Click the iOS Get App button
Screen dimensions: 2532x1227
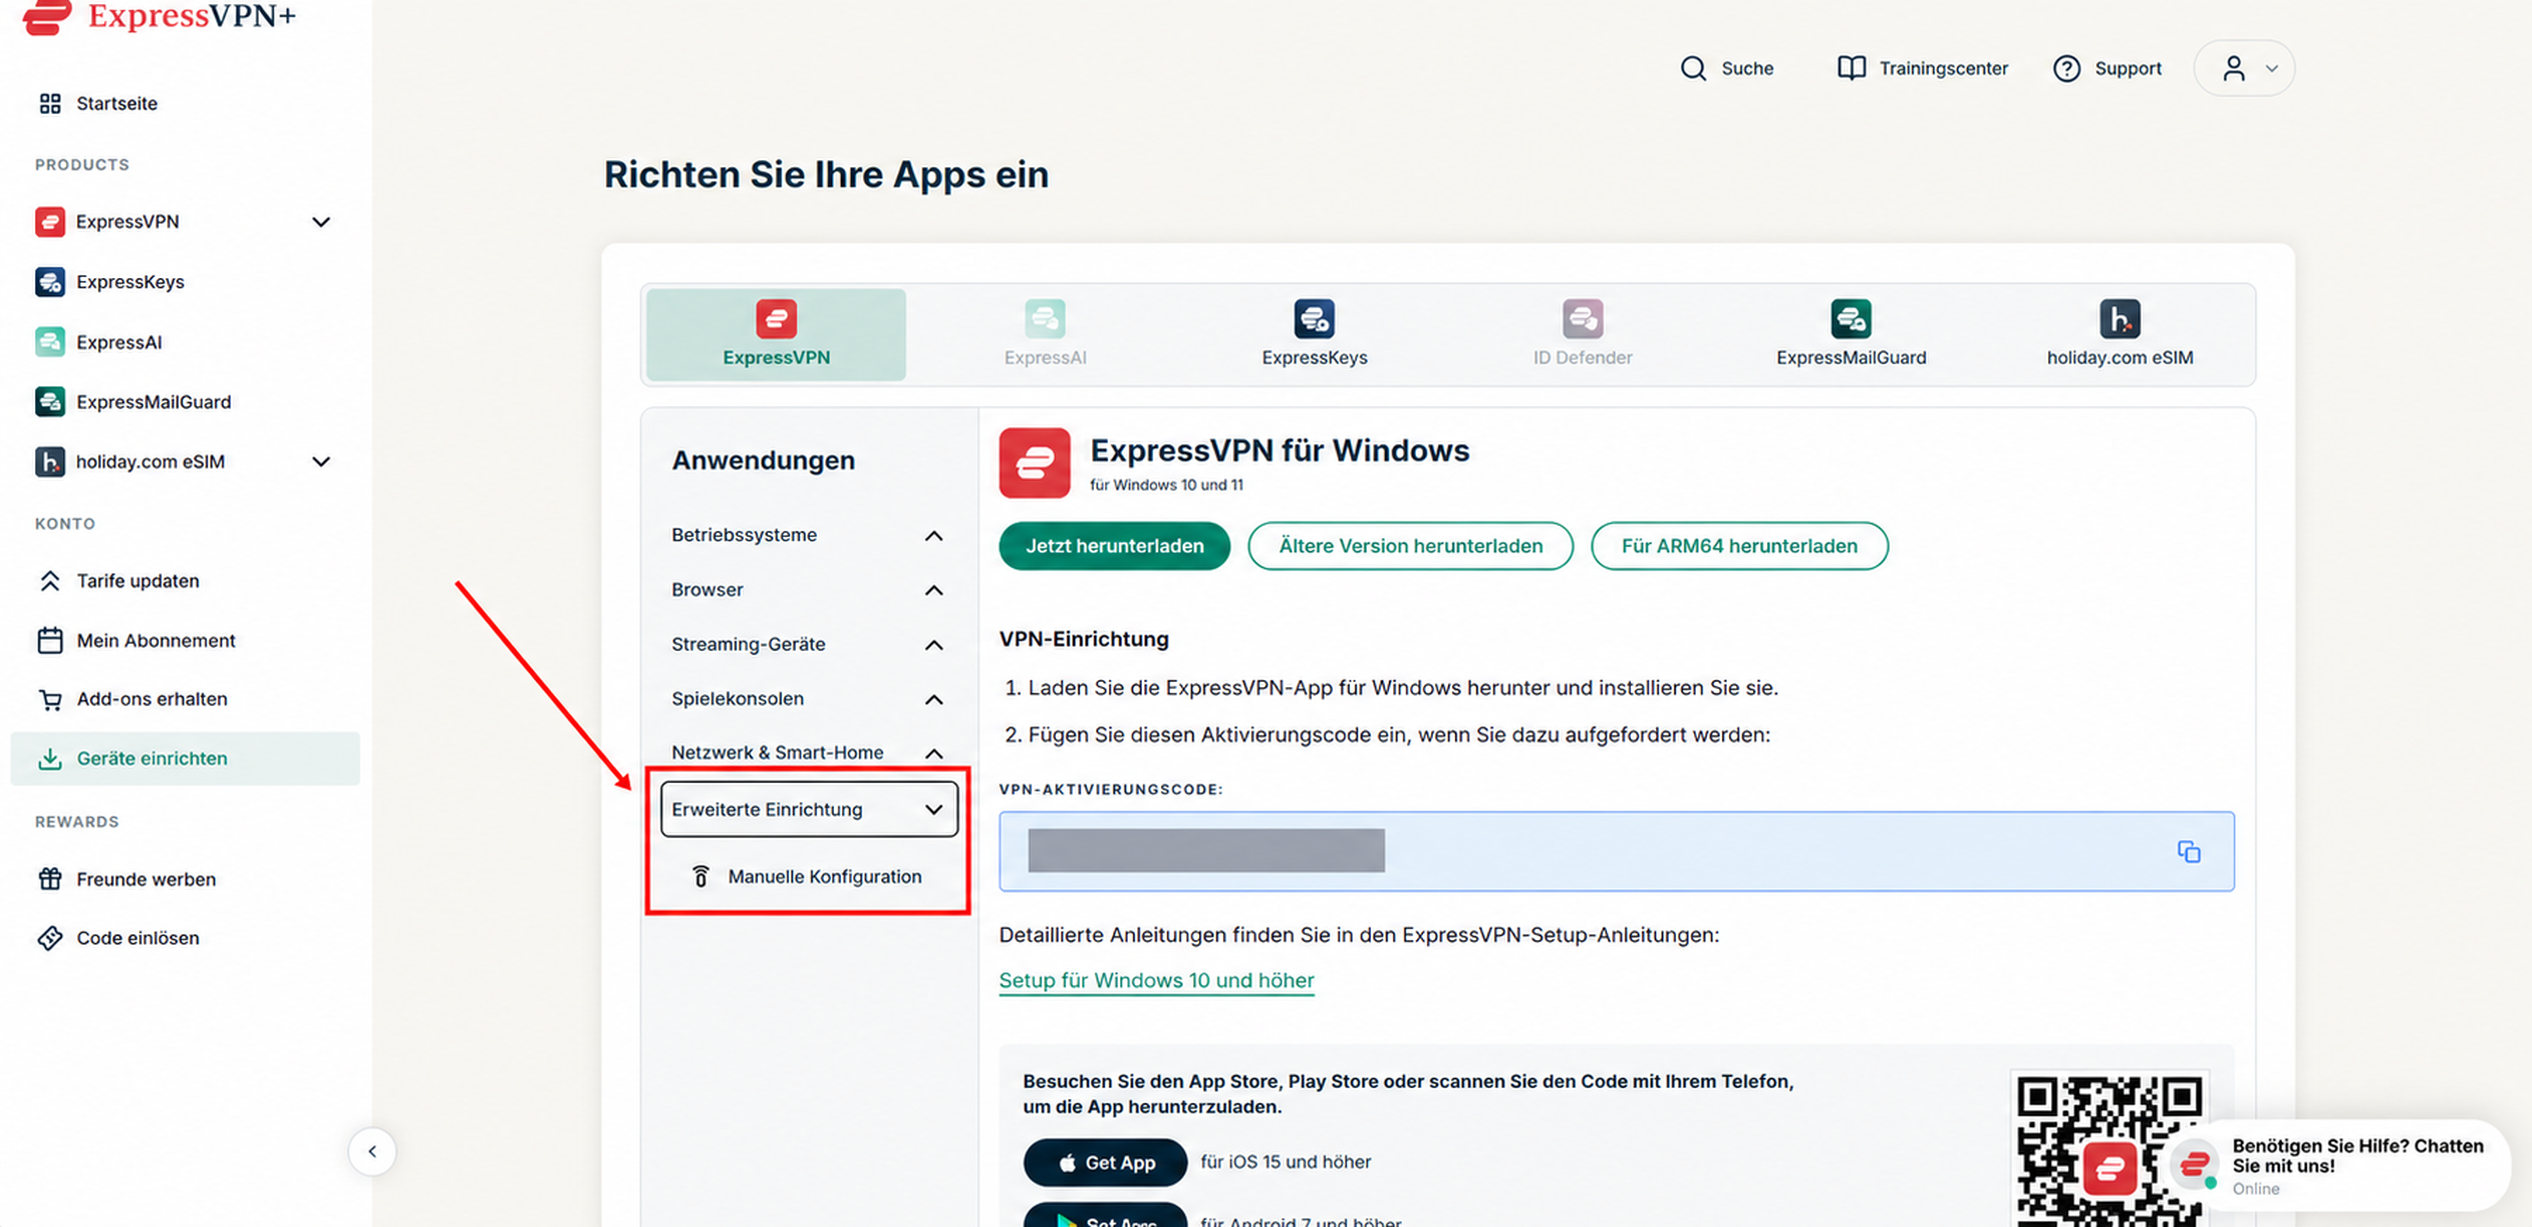[x=1105, y=1162]
